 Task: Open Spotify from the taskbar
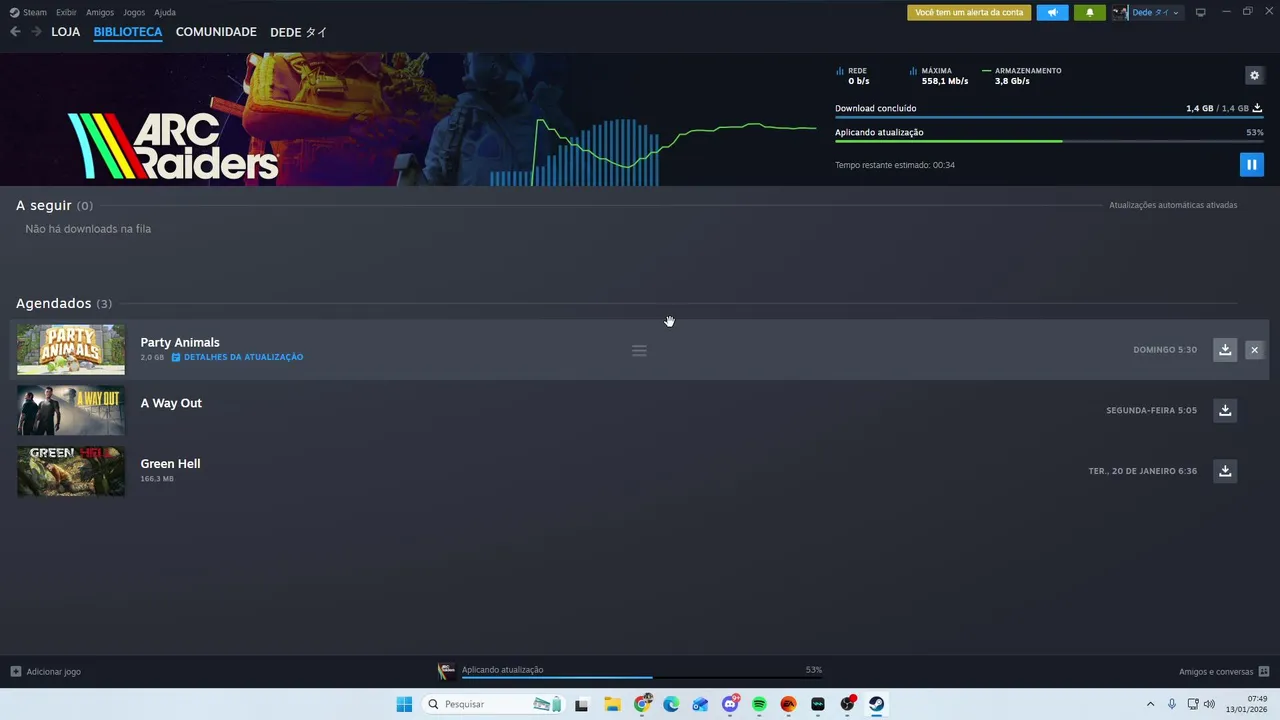tap(759, 704)
